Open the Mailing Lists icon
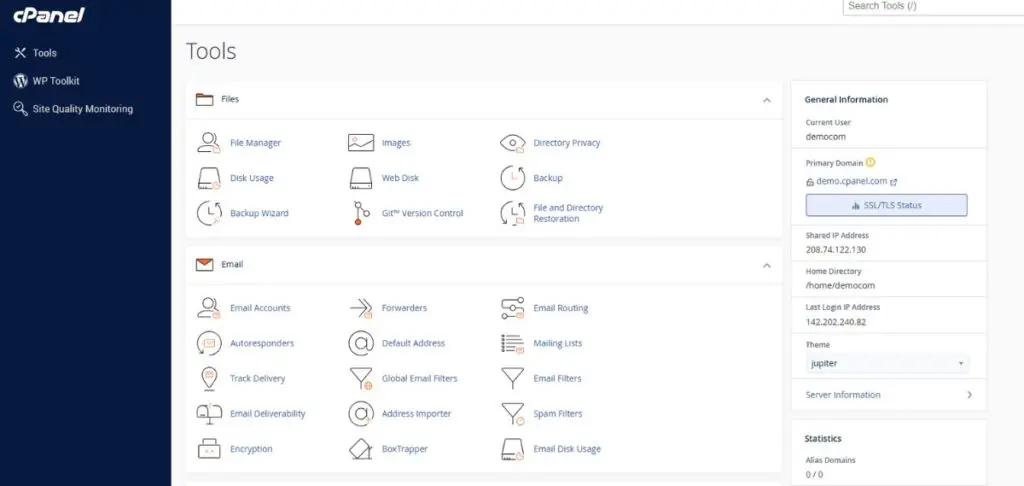Viewport: 1024px width, 486px height. (x=513, y=343)
